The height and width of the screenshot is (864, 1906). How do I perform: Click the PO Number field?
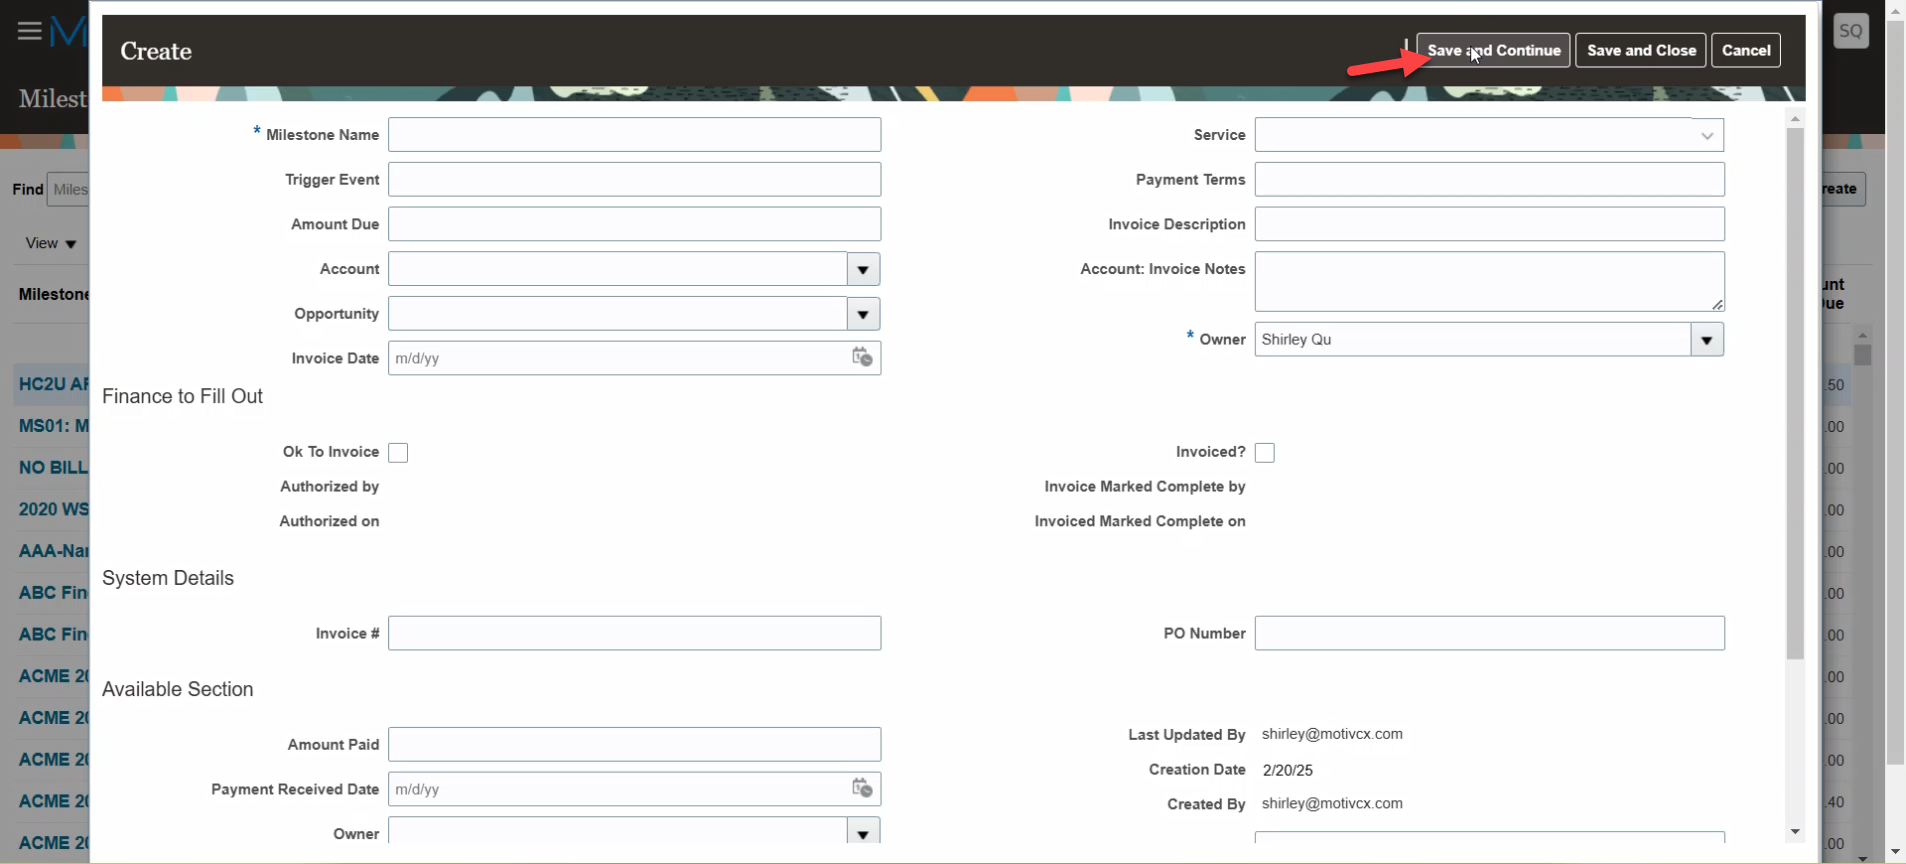(x=1489, y=633)
